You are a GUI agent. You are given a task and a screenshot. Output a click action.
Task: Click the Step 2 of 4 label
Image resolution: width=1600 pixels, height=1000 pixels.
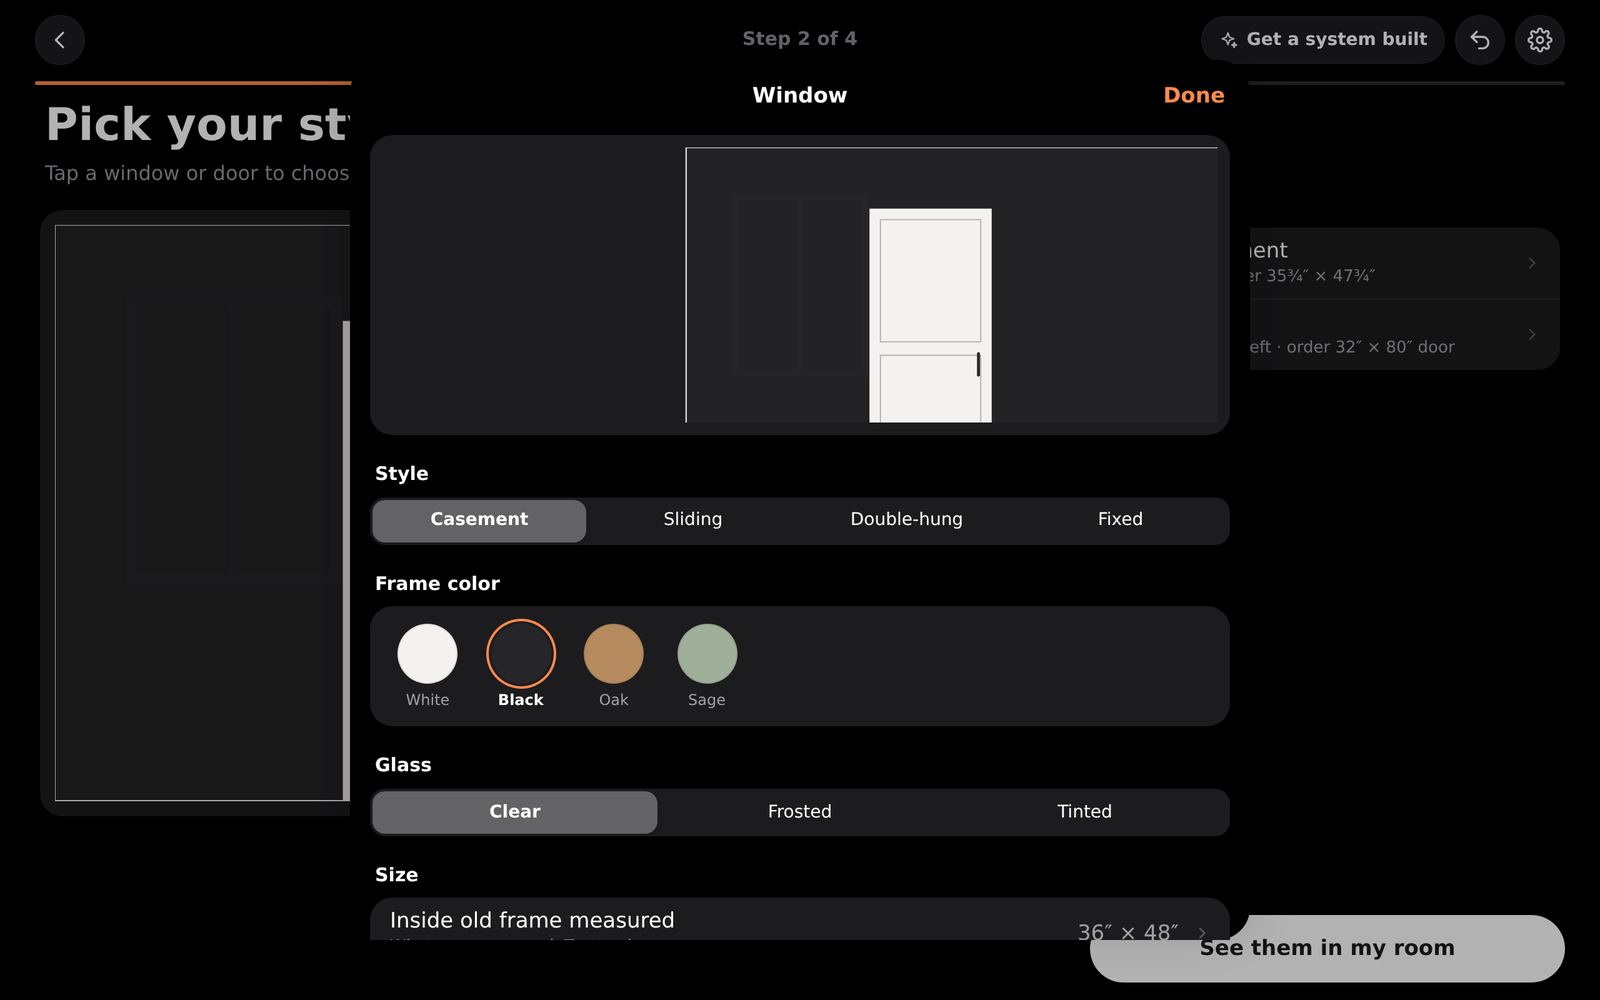pyautogui.click(x=800, y=39)
